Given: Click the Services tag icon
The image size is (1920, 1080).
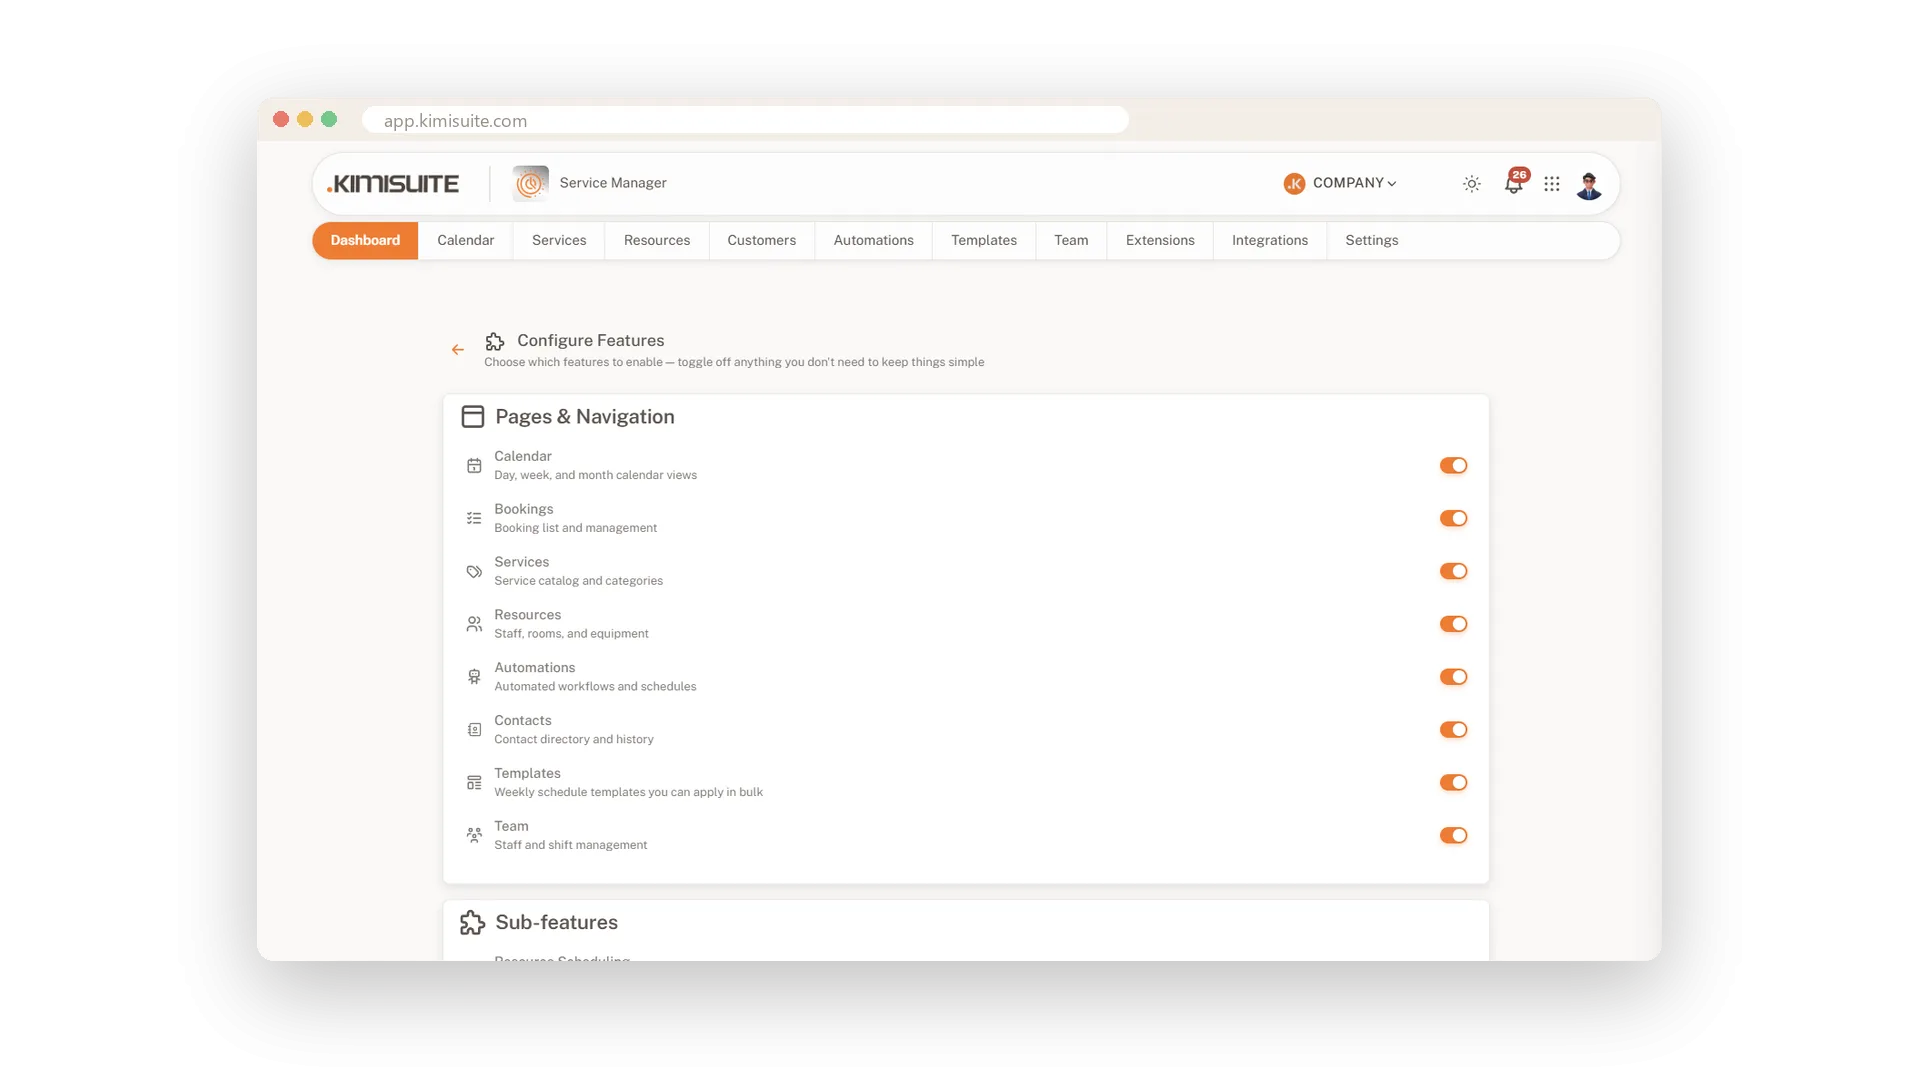Looking at the screenshot, I should (x=474, y=572).
